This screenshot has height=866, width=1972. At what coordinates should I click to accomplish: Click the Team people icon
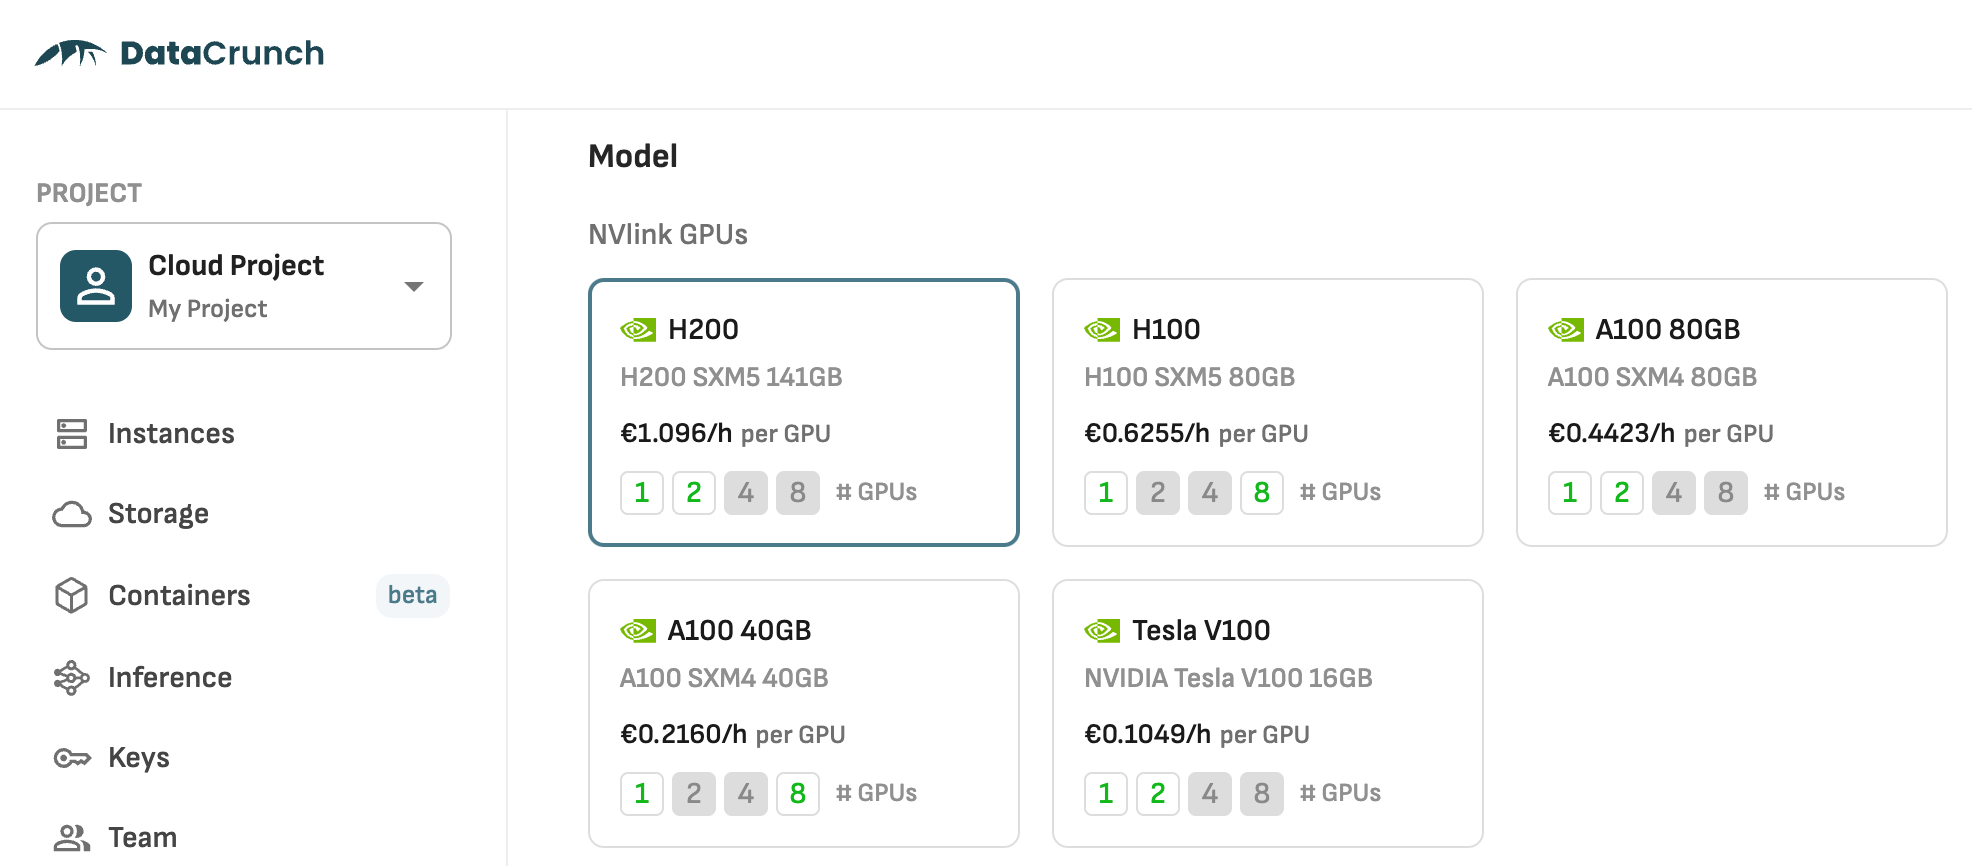point(72,838)
